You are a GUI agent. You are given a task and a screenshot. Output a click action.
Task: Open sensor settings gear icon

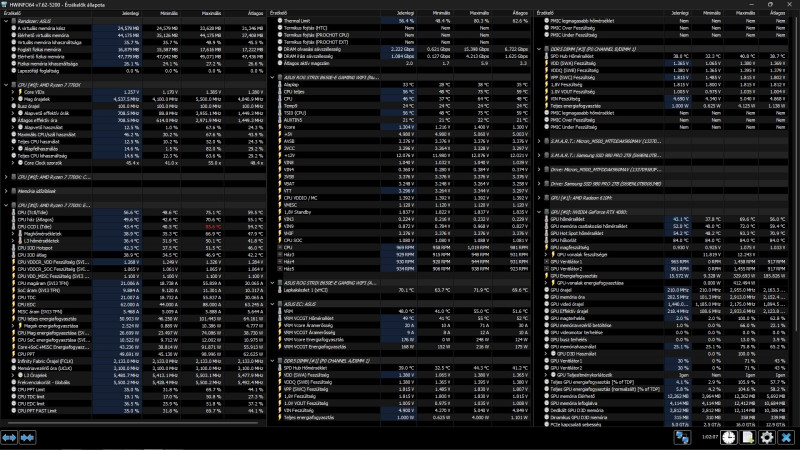point(767,437)
